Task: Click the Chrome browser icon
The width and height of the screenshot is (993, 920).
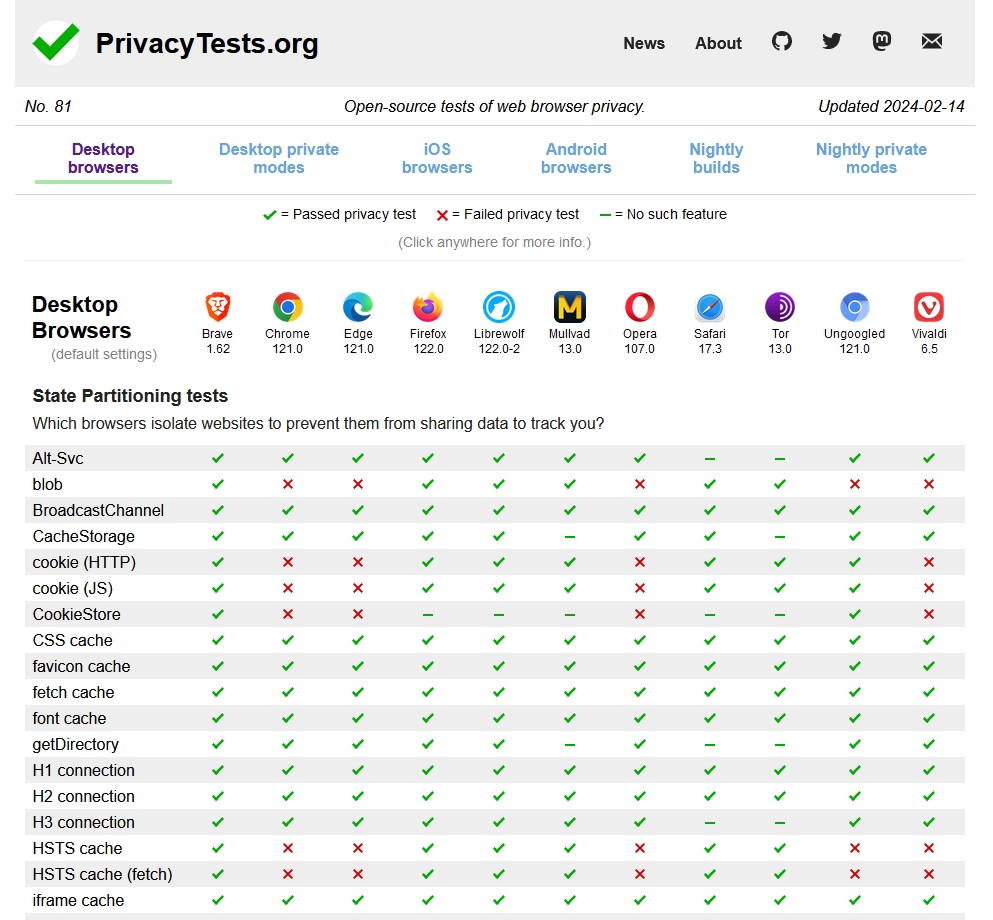Action: [288, 307]
